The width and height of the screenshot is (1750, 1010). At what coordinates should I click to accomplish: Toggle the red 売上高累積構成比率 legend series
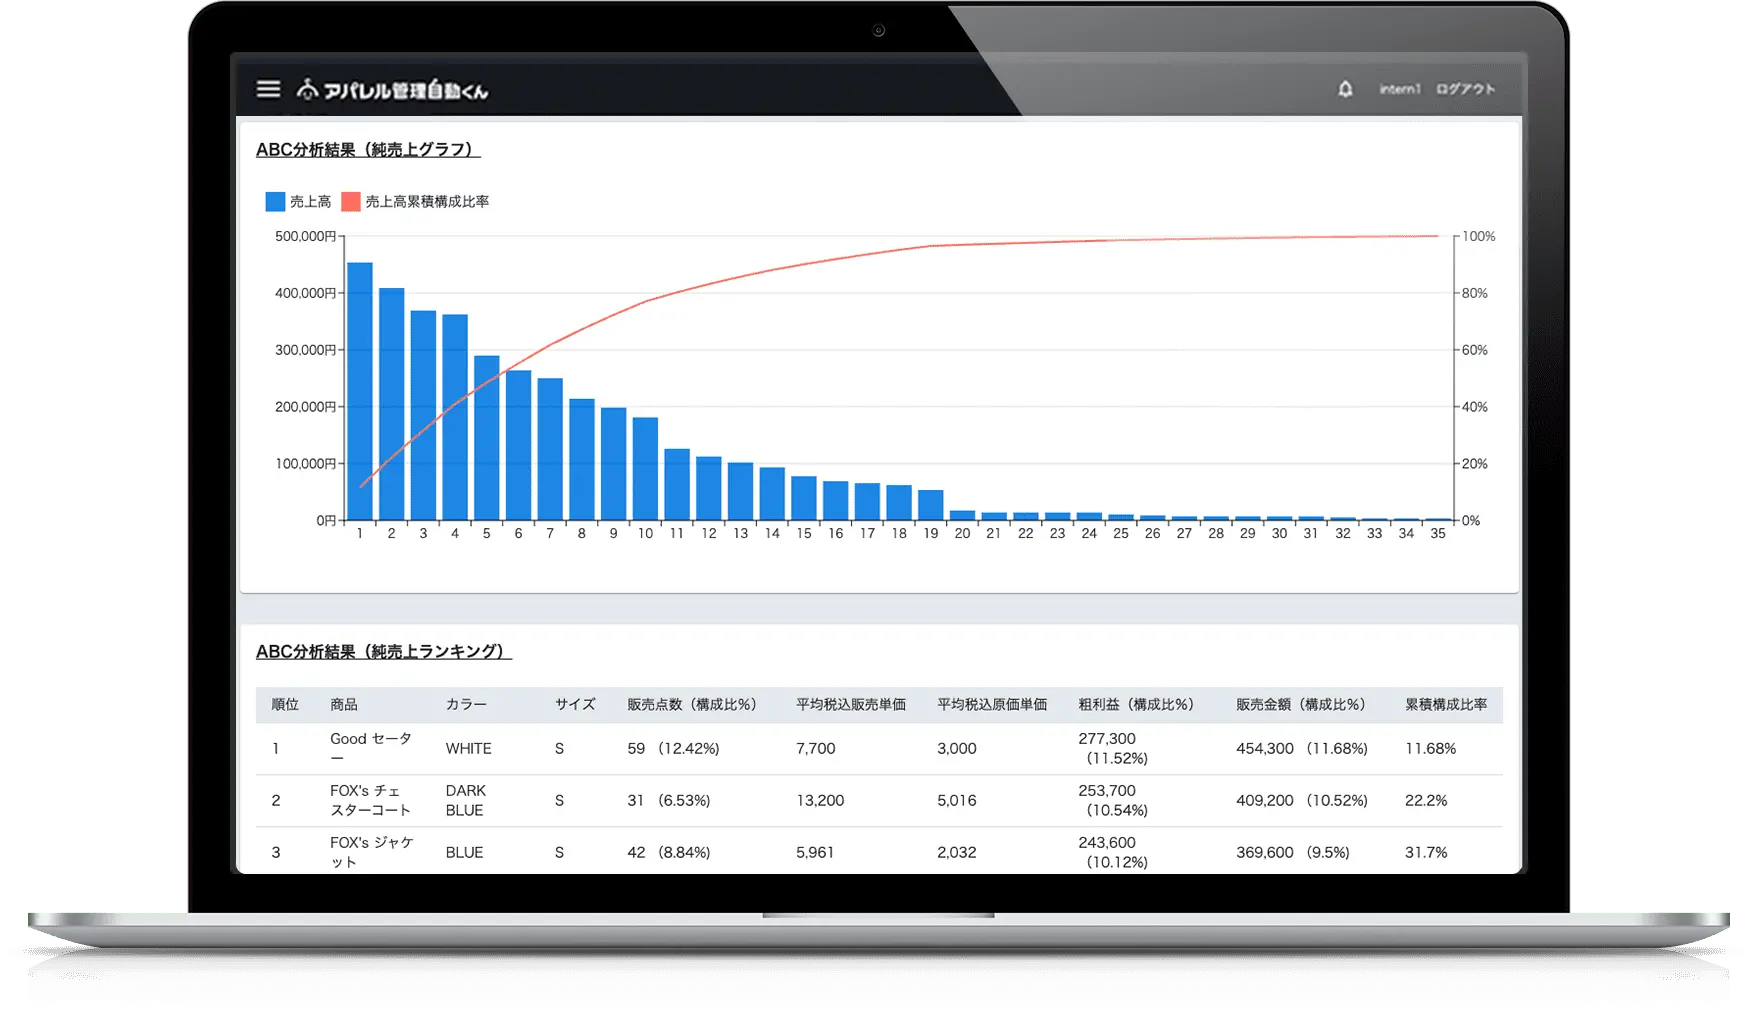click(415, 202)
